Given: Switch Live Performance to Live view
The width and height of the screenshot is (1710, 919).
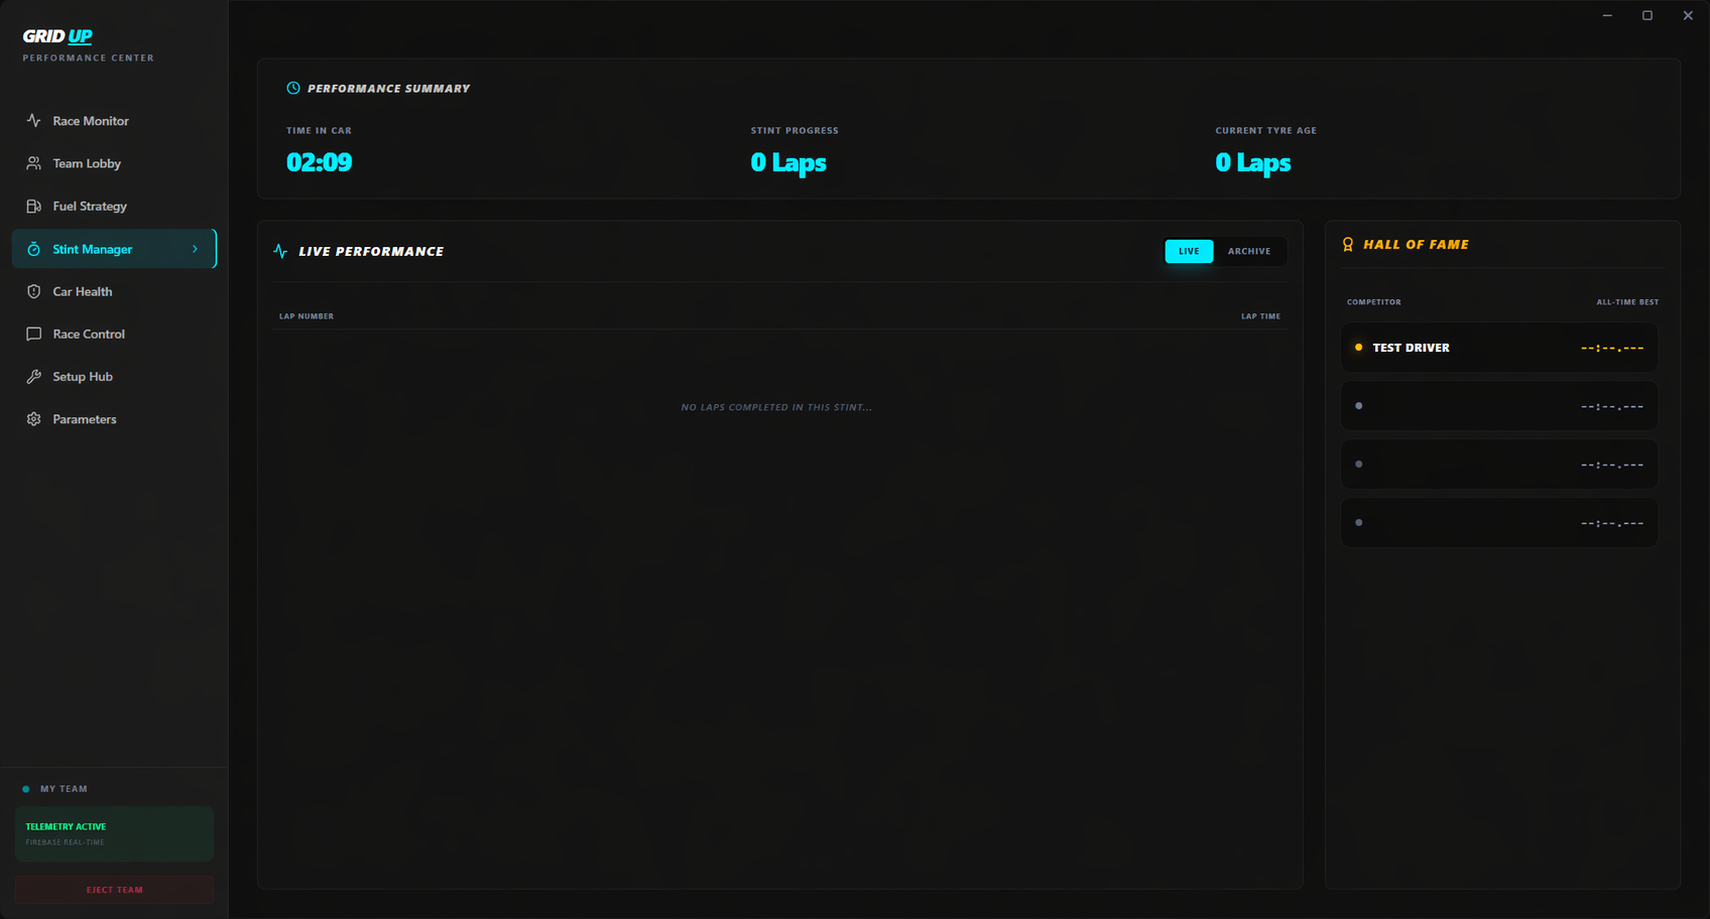Looking at the screenshot, I should click(1188, 251).
